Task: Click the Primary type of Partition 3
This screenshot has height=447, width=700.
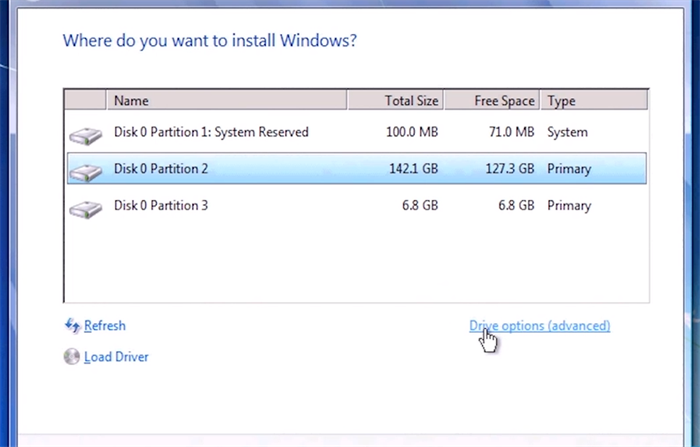Action: pyautogui.click(x=569, y=206)
